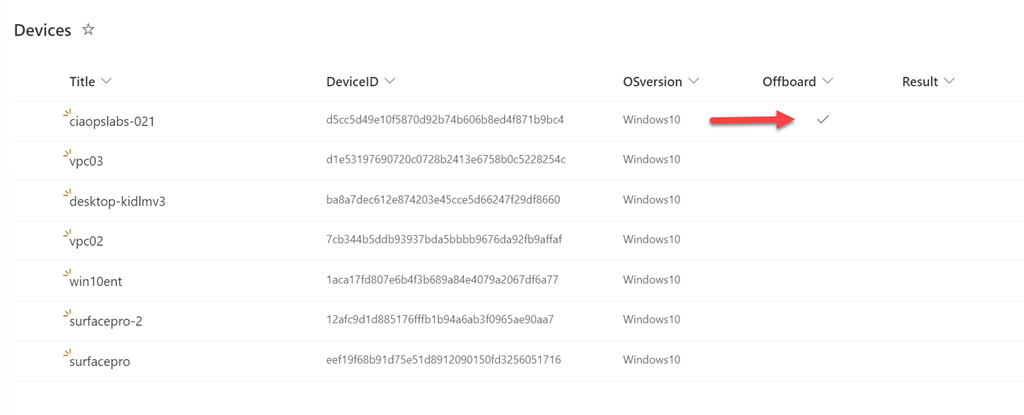Click the new-item icon beside win10ent
Screen dimensions: 1024x415
coord(66,273)
